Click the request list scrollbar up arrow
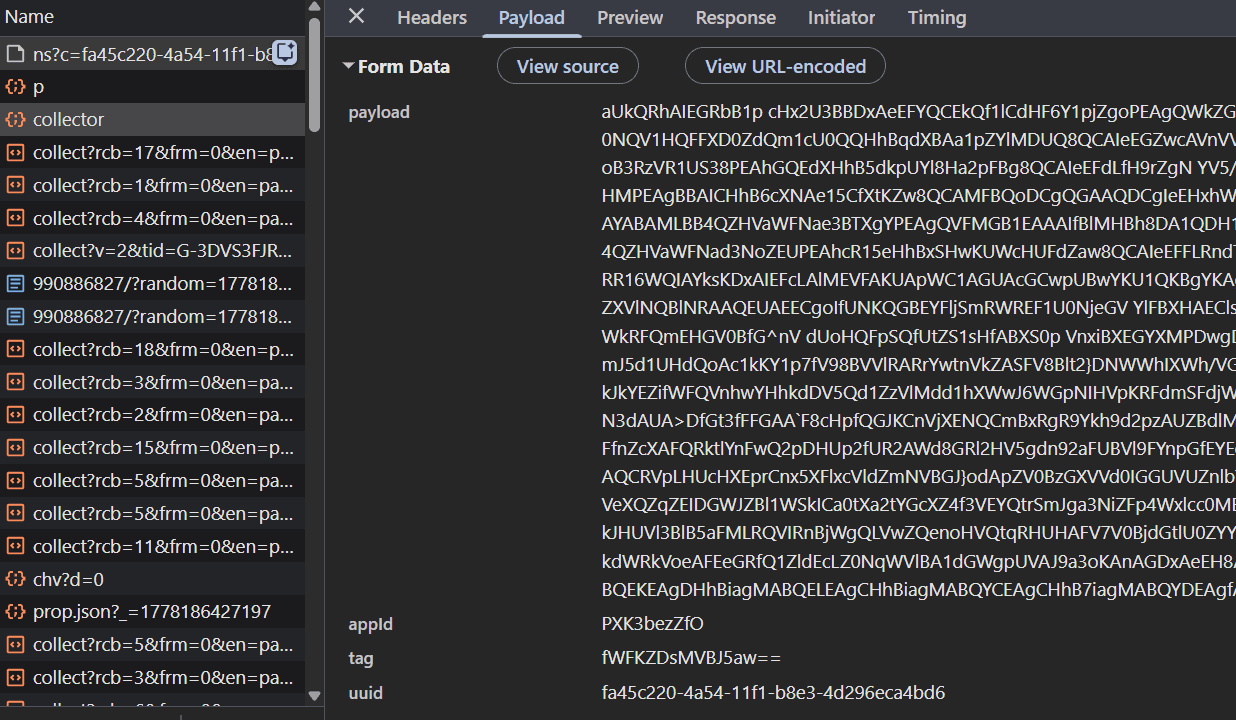Viewport: 1236px width, 720px height. tap(314, 8)
